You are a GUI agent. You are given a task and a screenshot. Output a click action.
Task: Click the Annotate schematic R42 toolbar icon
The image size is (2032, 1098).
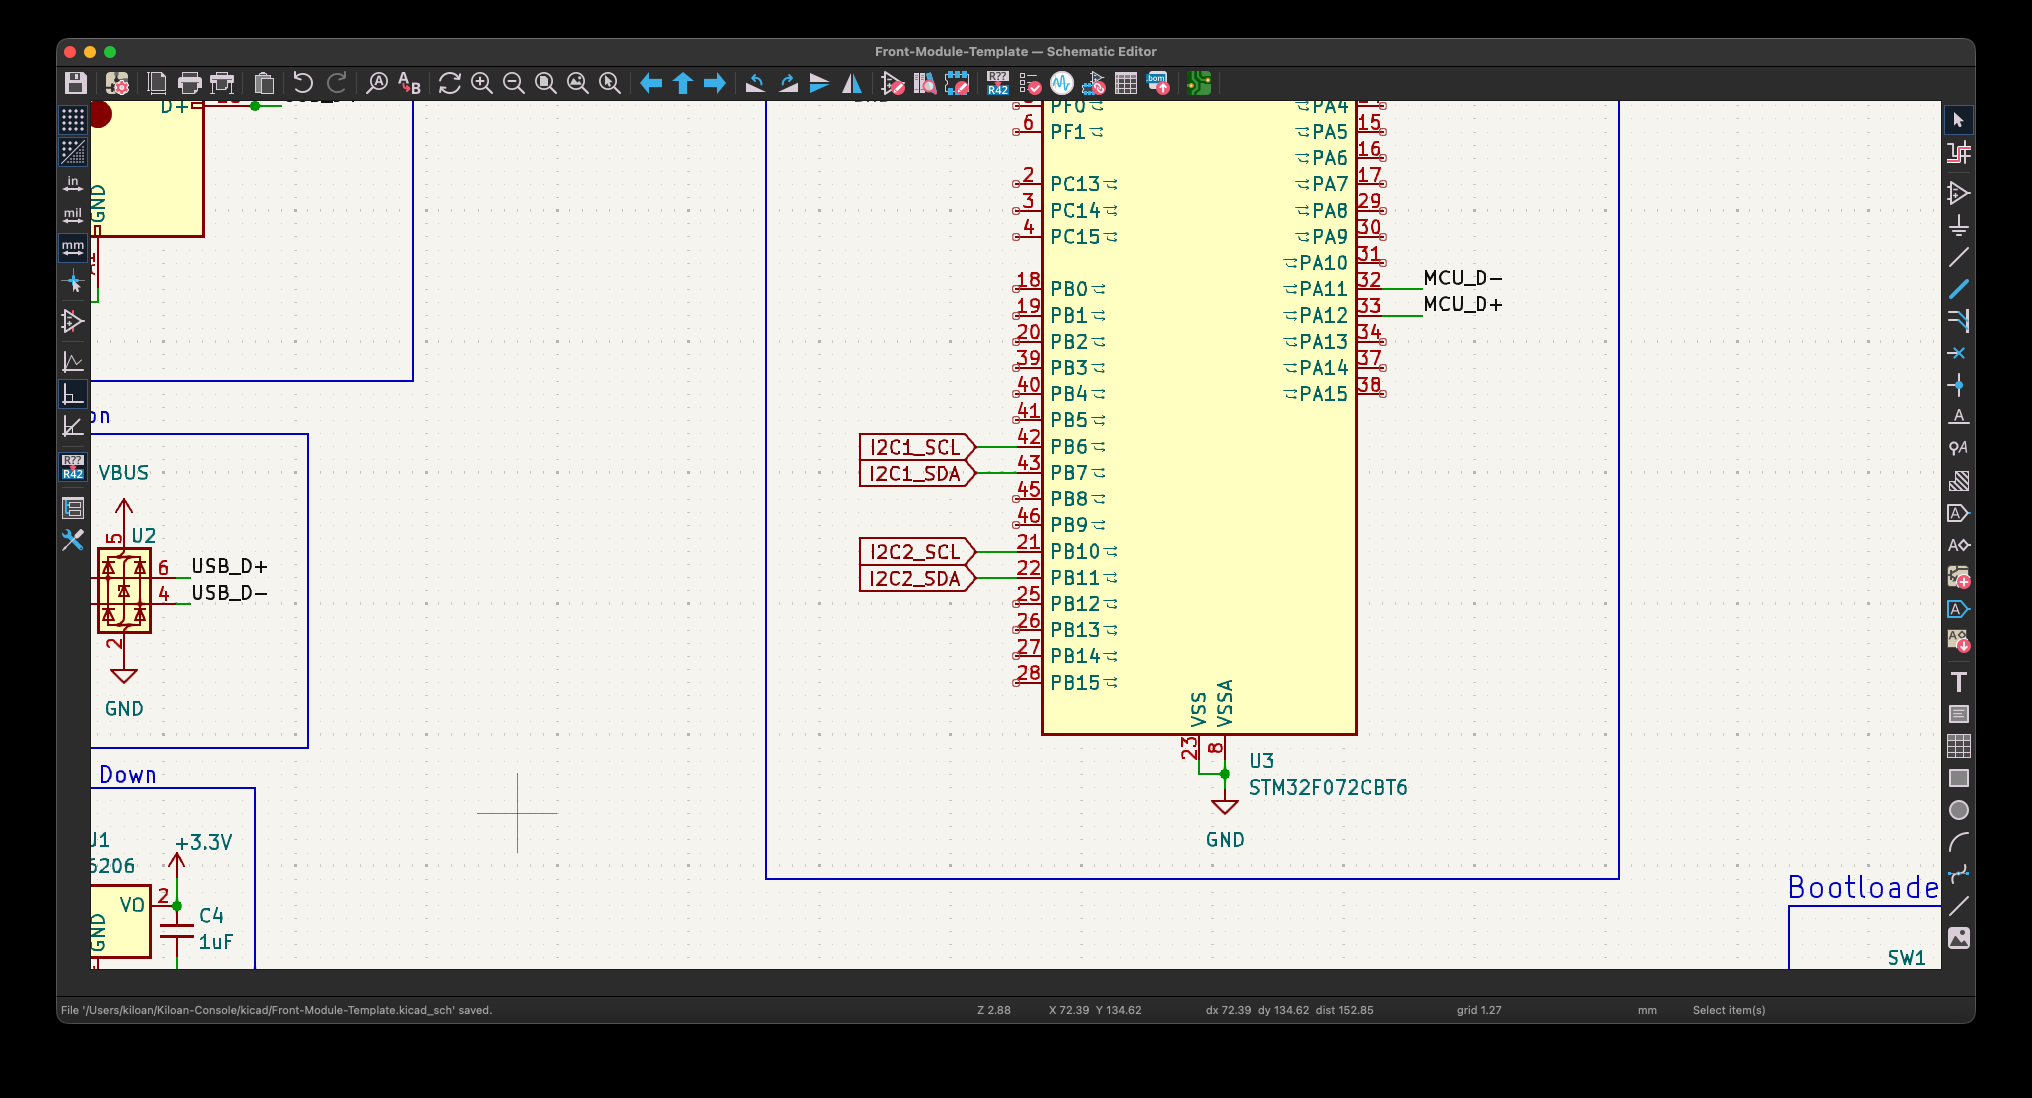tap(997, 83)
